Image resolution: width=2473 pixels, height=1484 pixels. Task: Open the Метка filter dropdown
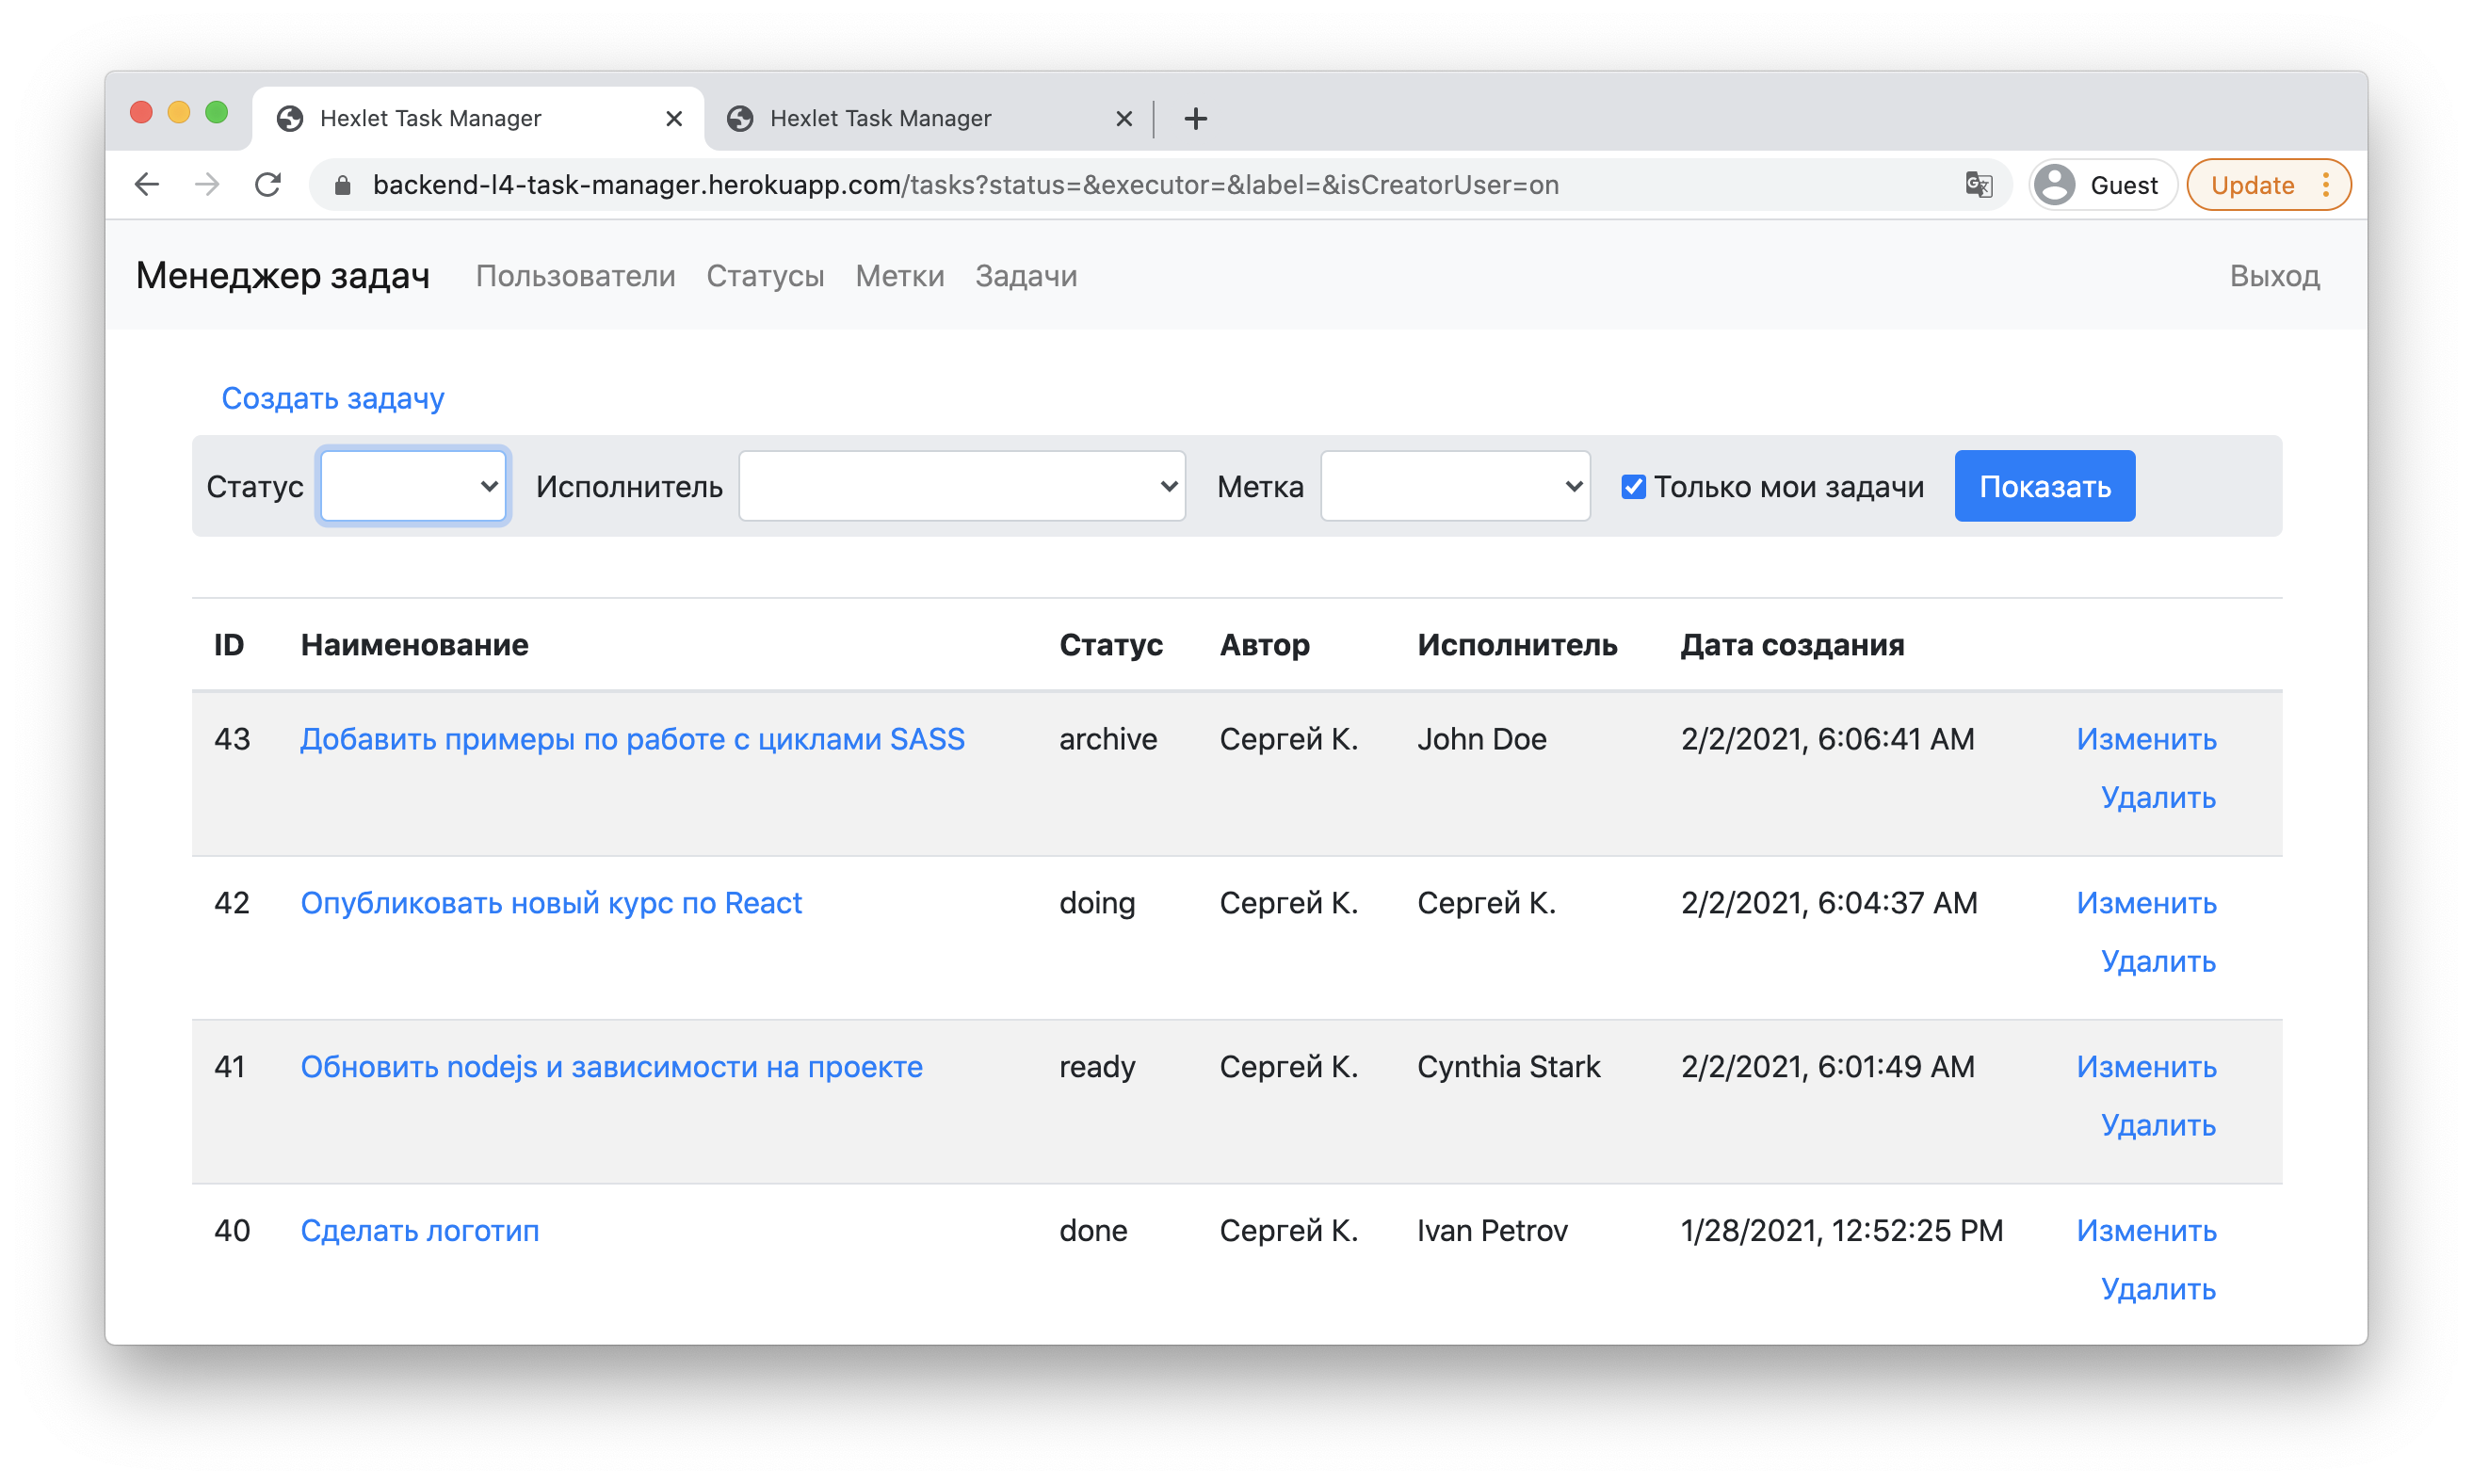[1454, 486]
